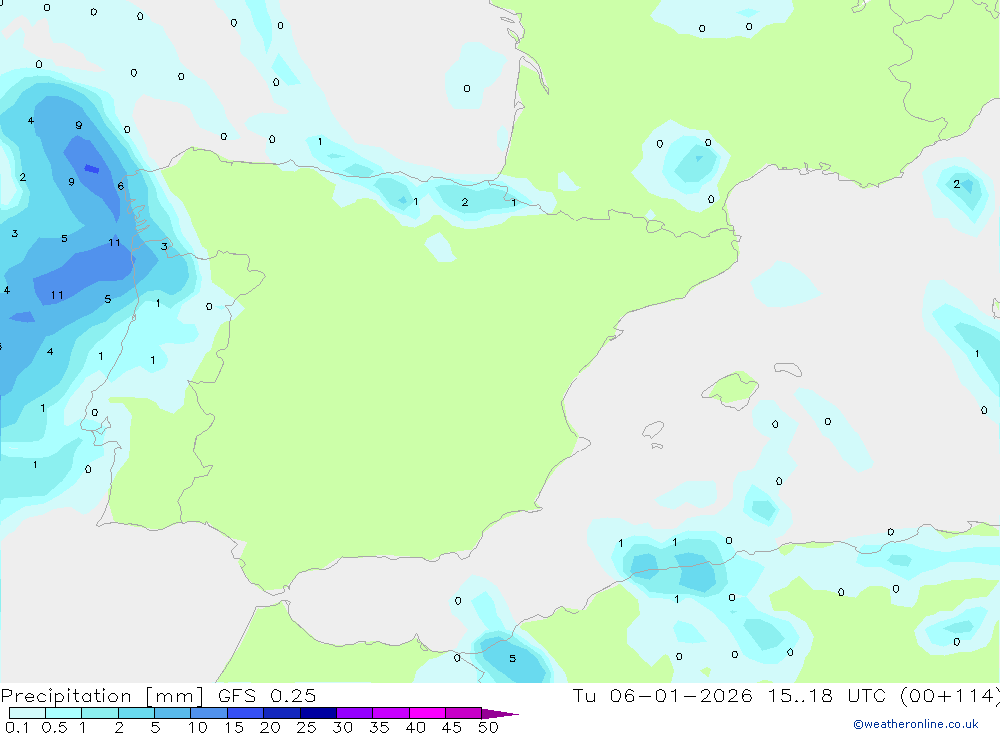The width and height of the screenshot is (1000, 733).
Task: Click the 0.1–0.5 mm legend color box
Action: coord(27,713)
